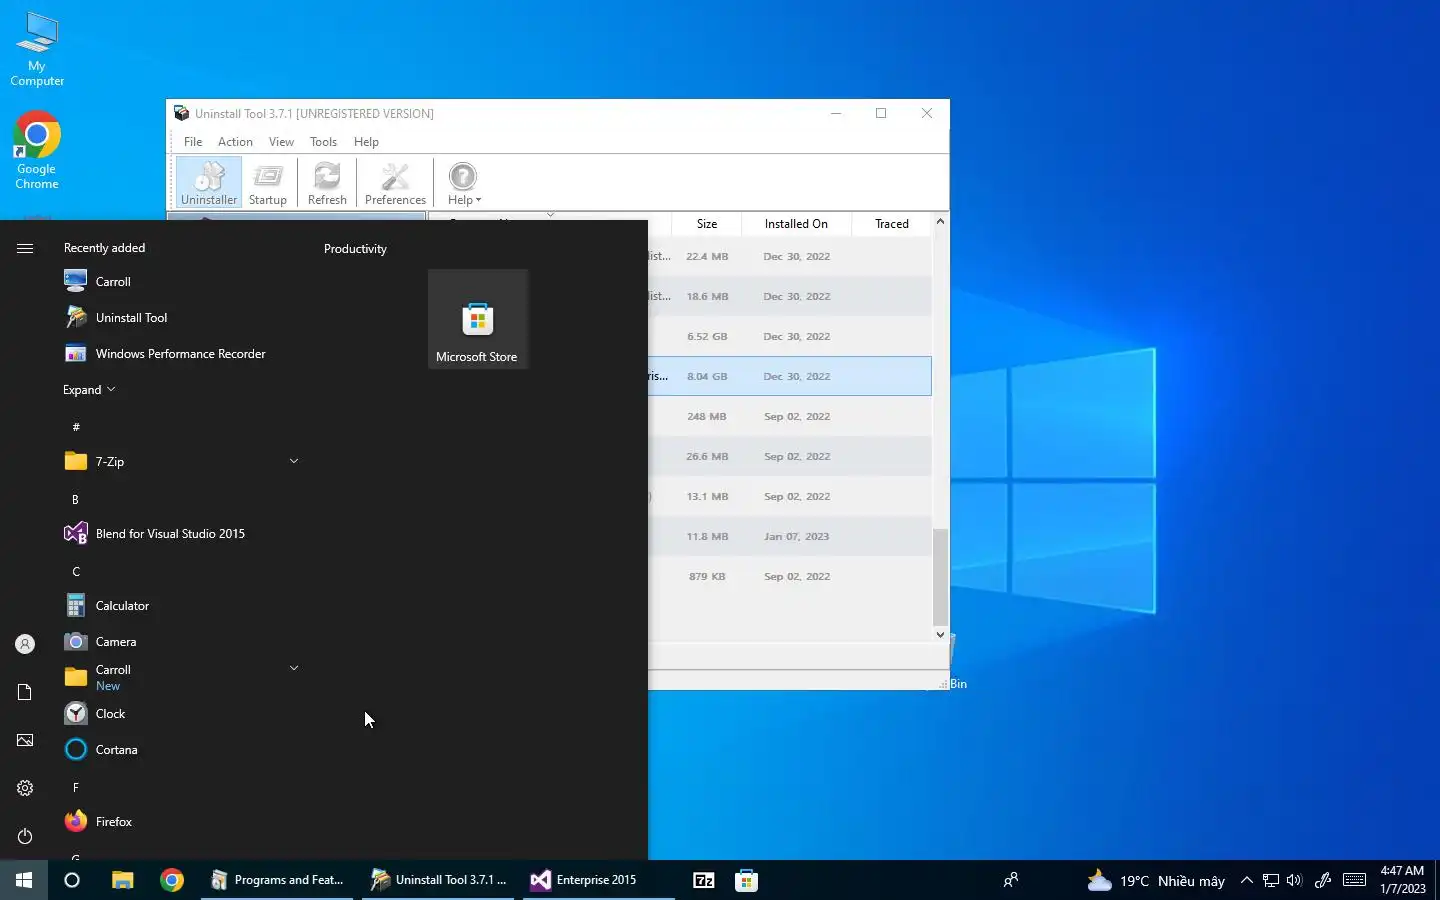This screenshot has height=900, width=1440.
Task: Click the Cortana circle on taskbar
Action: [72, 880]
